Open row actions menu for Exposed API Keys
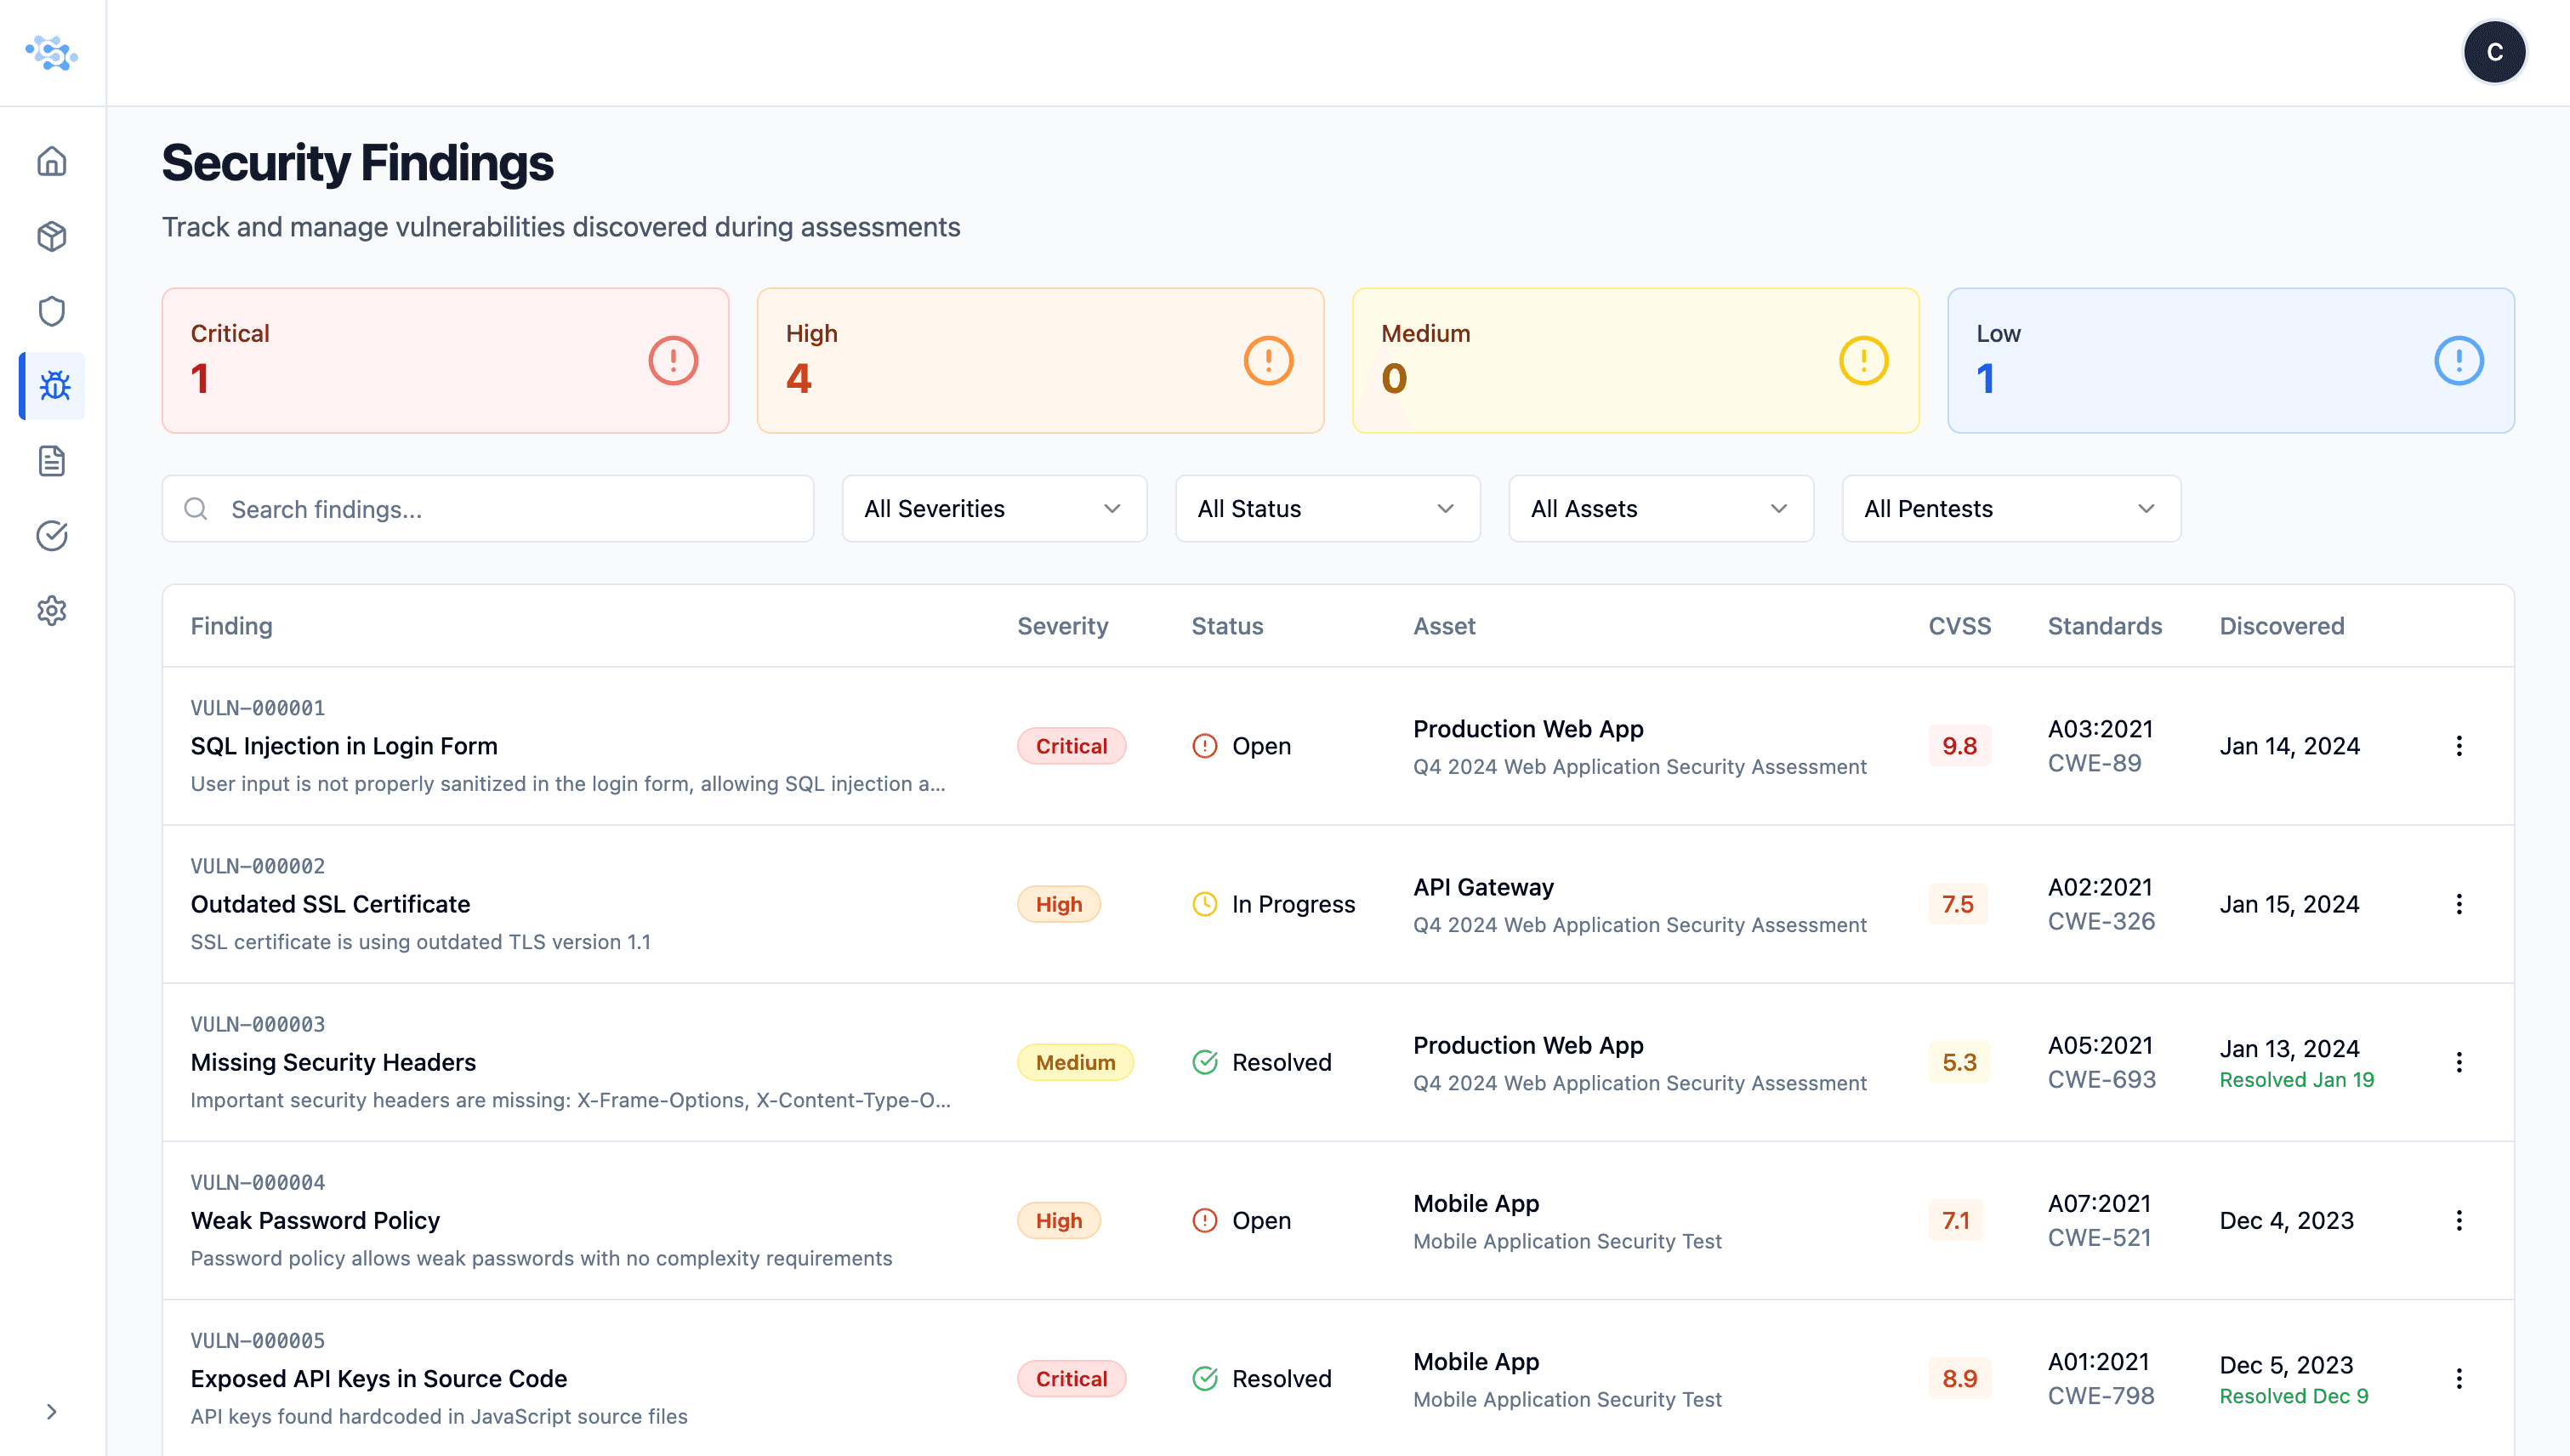The width and height of the screenshot is (2570, 1456). pyautogui.click(x=2458, y=1379)
